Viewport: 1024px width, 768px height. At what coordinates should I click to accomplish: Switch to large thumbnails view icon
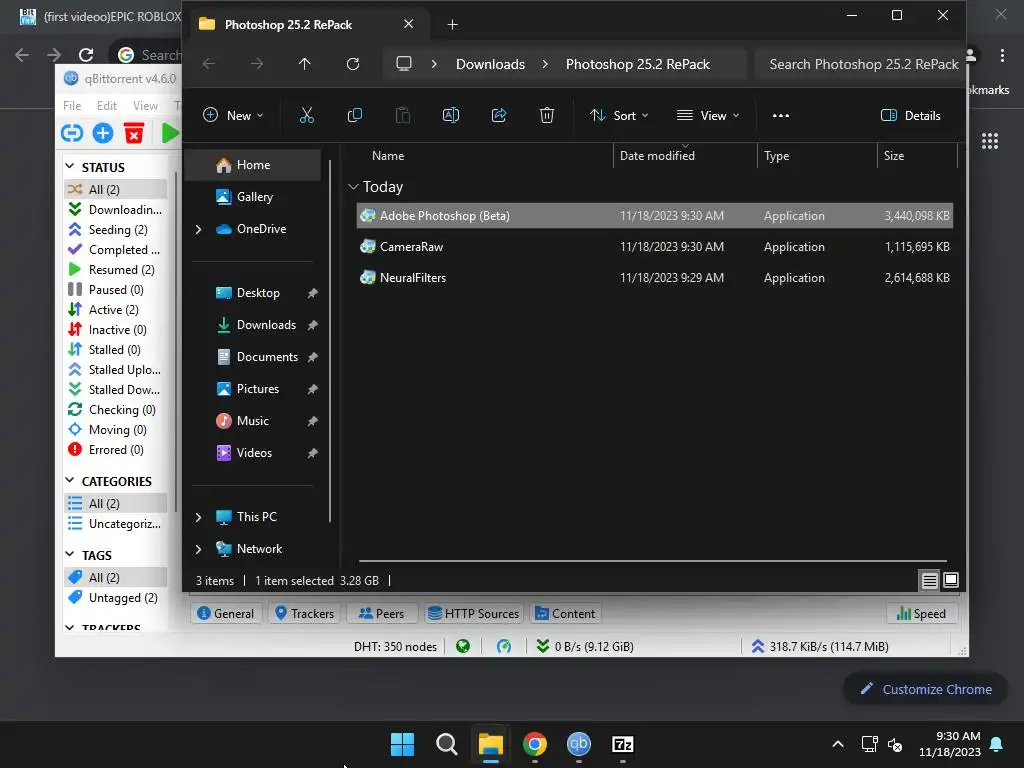pyautogui.click(x=951, y=580)
